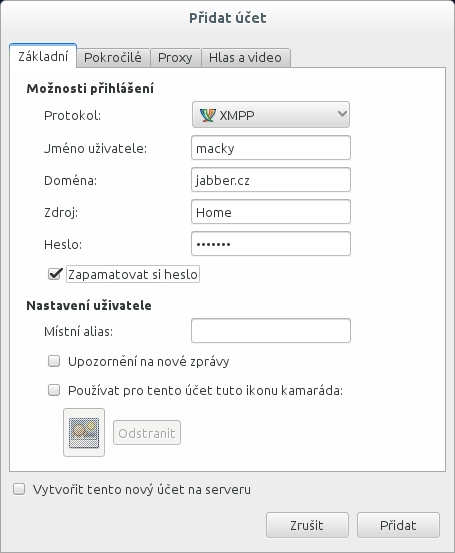The width and height of the screenshot is (455, 553).
Task: Enable Upozornění na nové zprávy
Action: tap(54, 361)
